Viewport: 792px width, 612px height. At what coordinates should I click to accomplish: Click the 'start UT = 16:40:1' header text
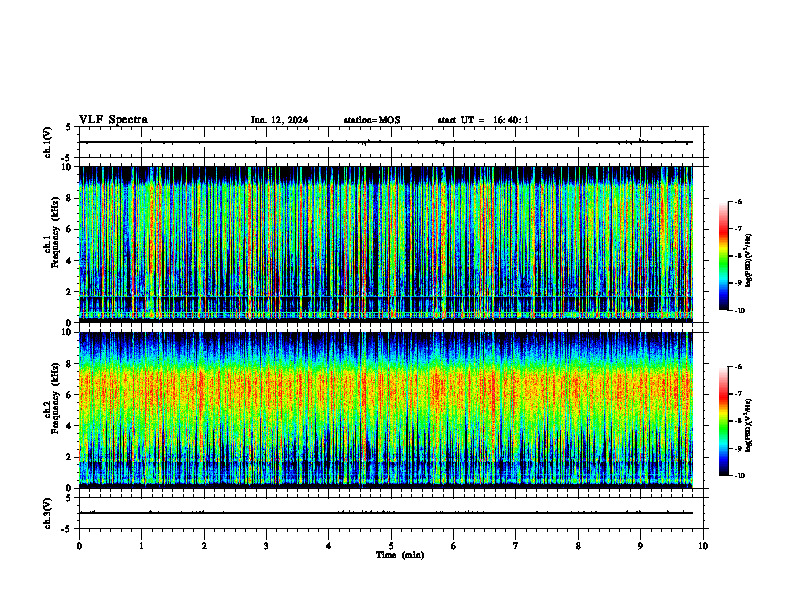click(483, 120)
